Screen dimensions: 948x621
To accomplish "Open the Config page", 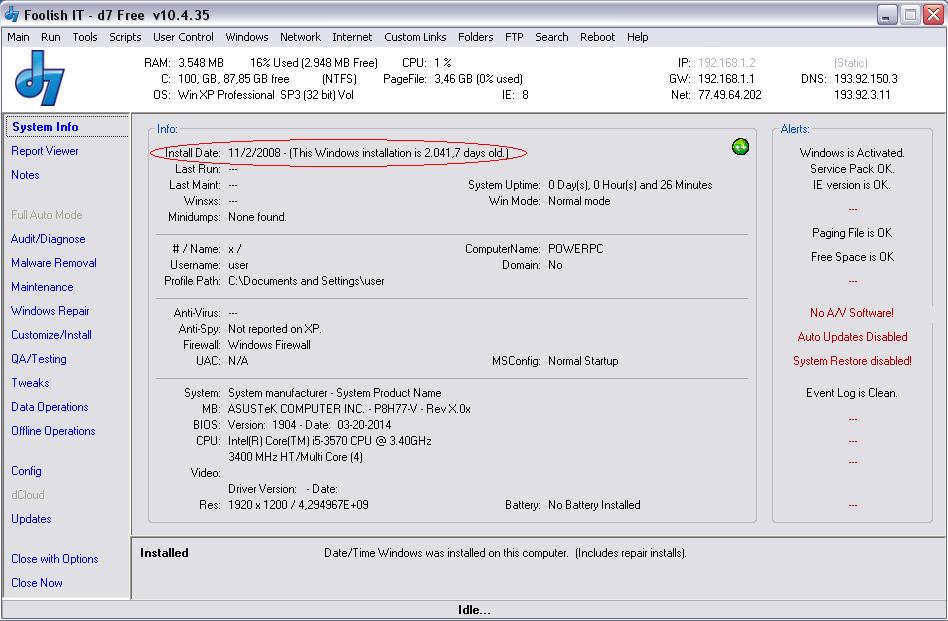I will tap(27, 471).
